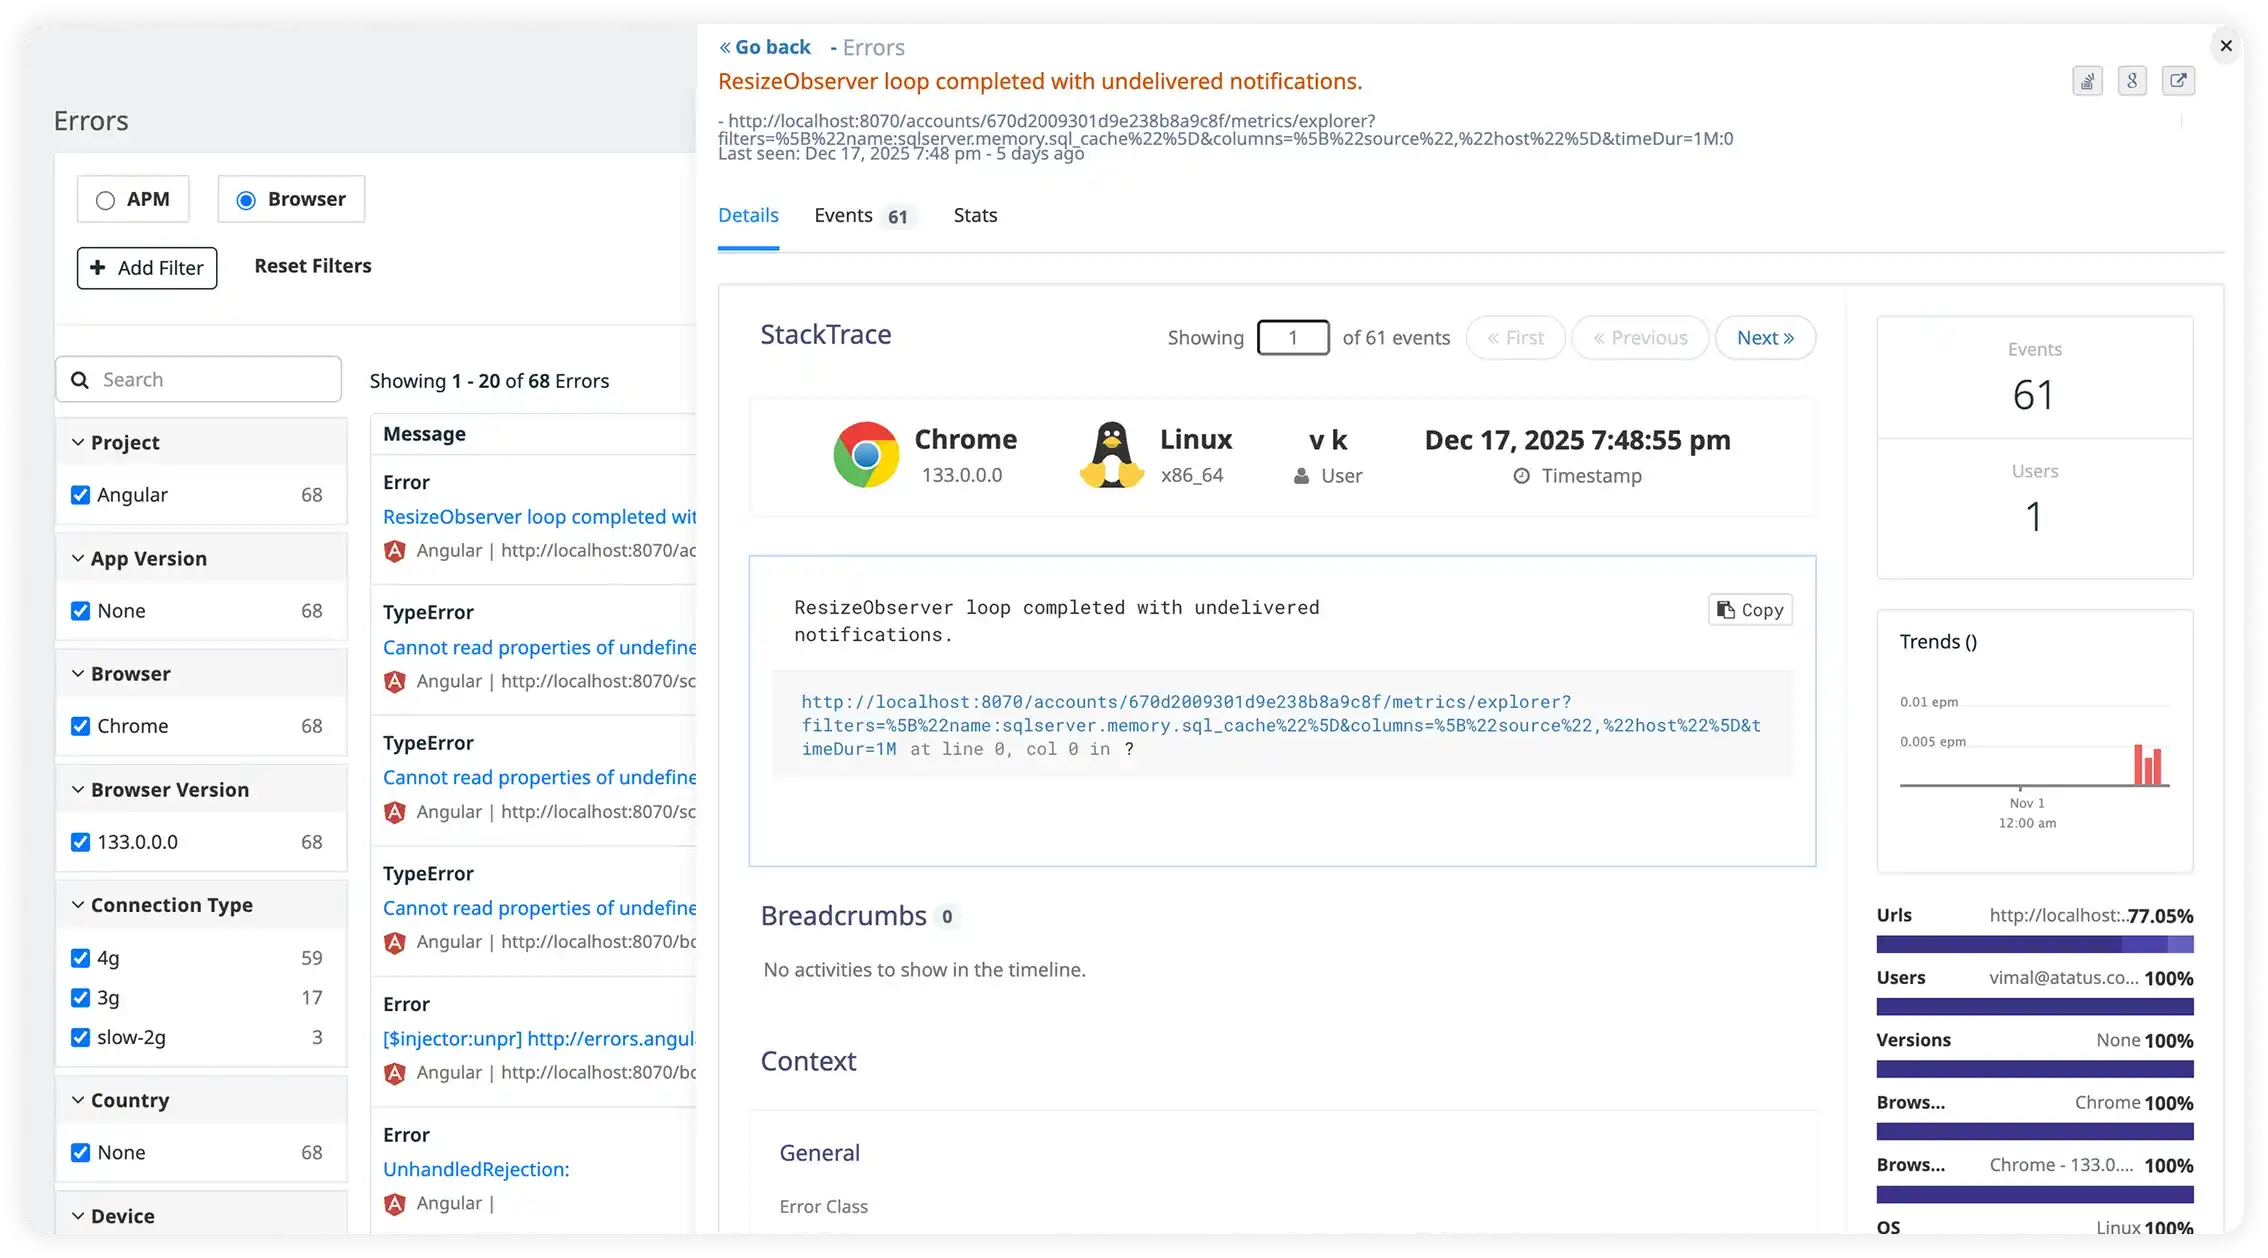
Task: Collapse the Connection Type filter section
Action: pyautogui.click(x=78, y=905)
